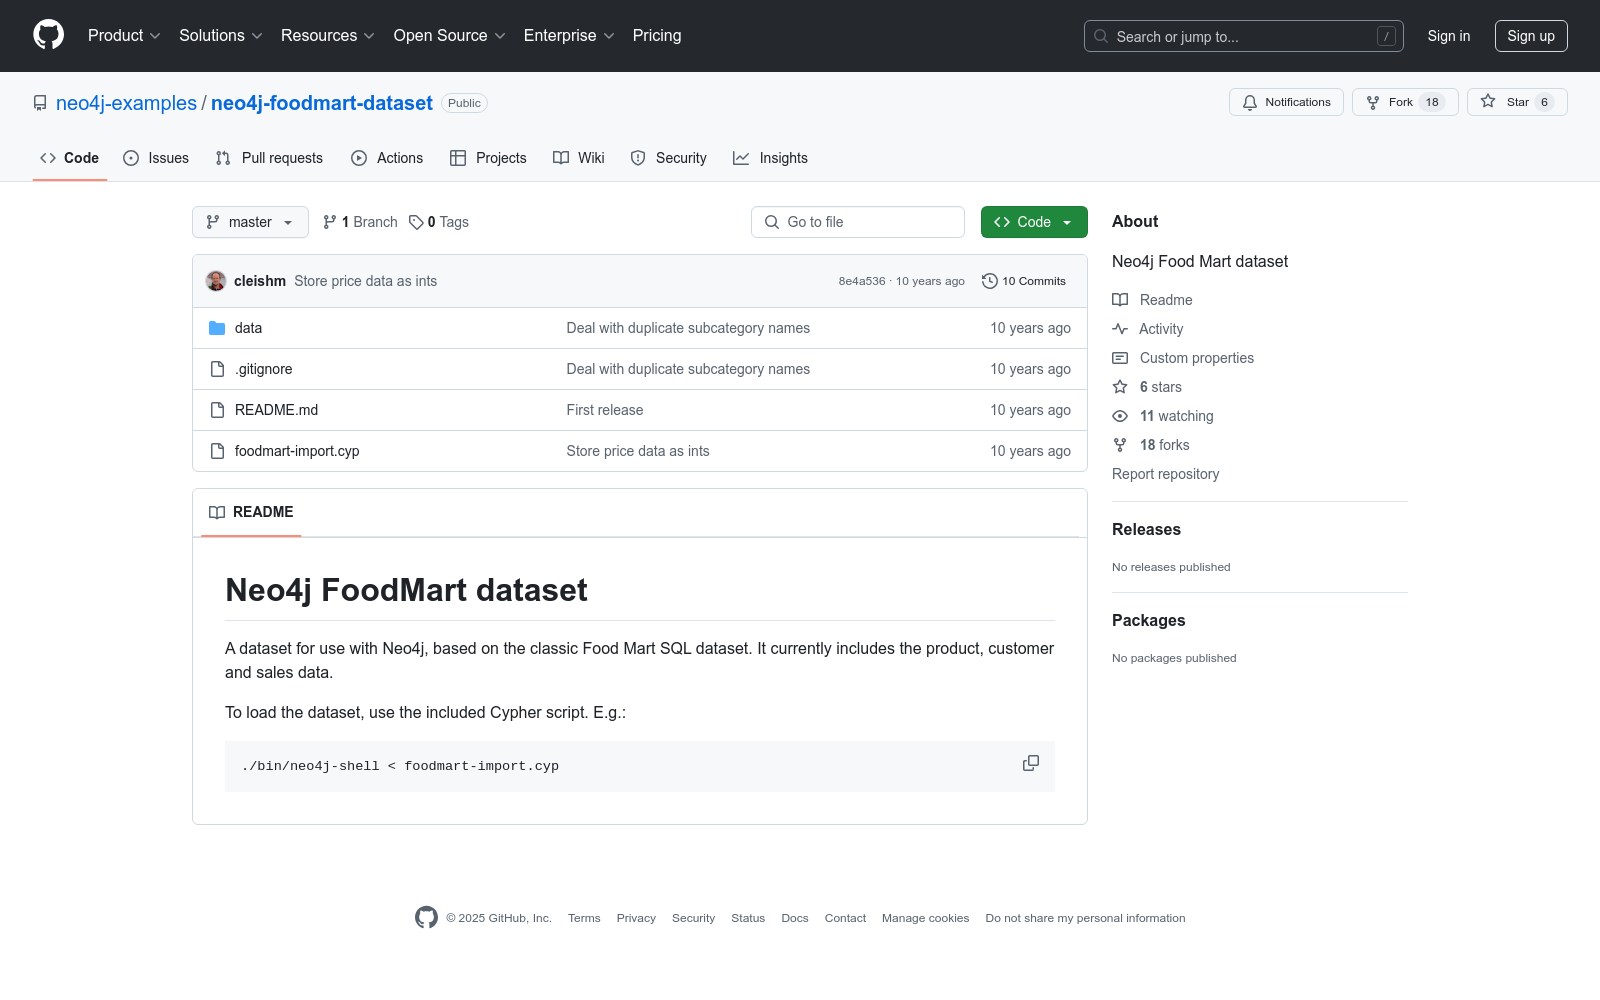Click cleishm's avatar image
1600x1000 pixels.
[216, 281]
